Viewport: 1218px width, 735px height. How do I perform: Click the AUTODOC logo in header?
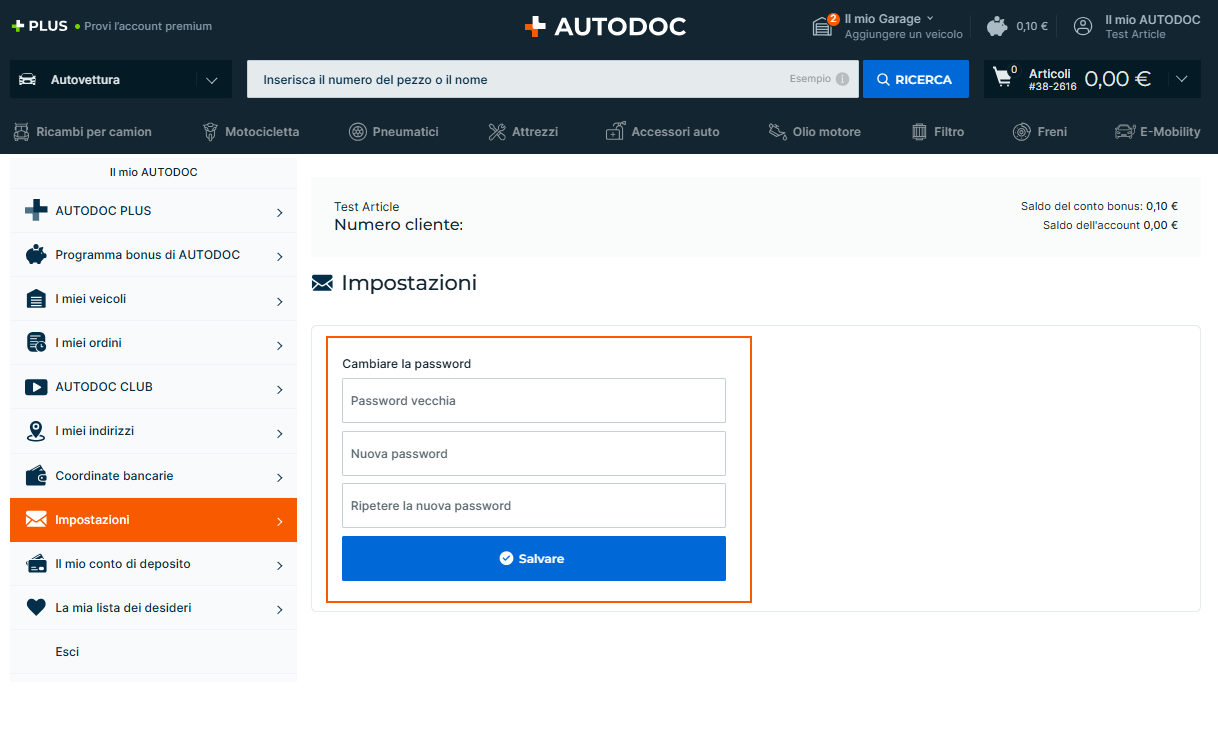click(x=606, y=27)
